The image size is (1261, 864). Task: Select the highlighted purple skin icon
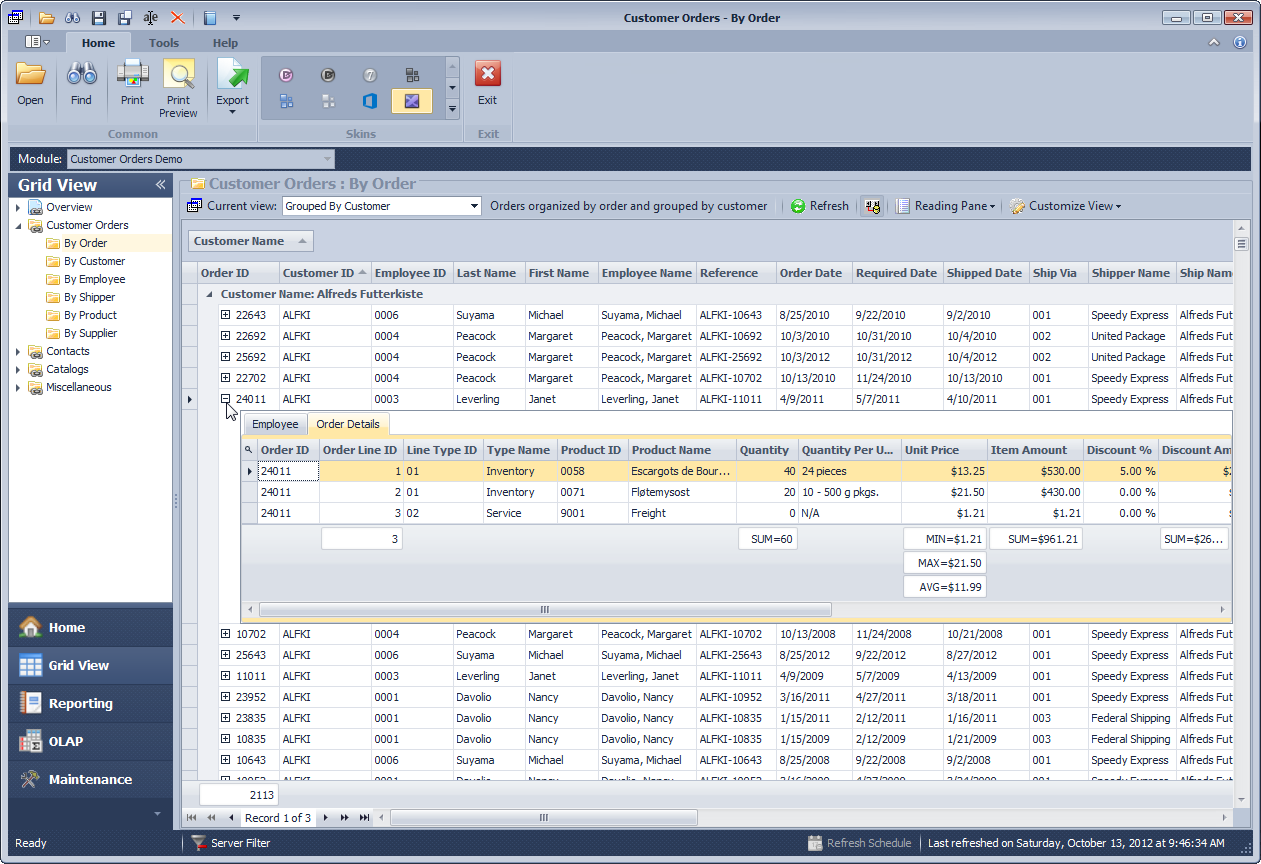pyautogui.click(x=411, y=101)
